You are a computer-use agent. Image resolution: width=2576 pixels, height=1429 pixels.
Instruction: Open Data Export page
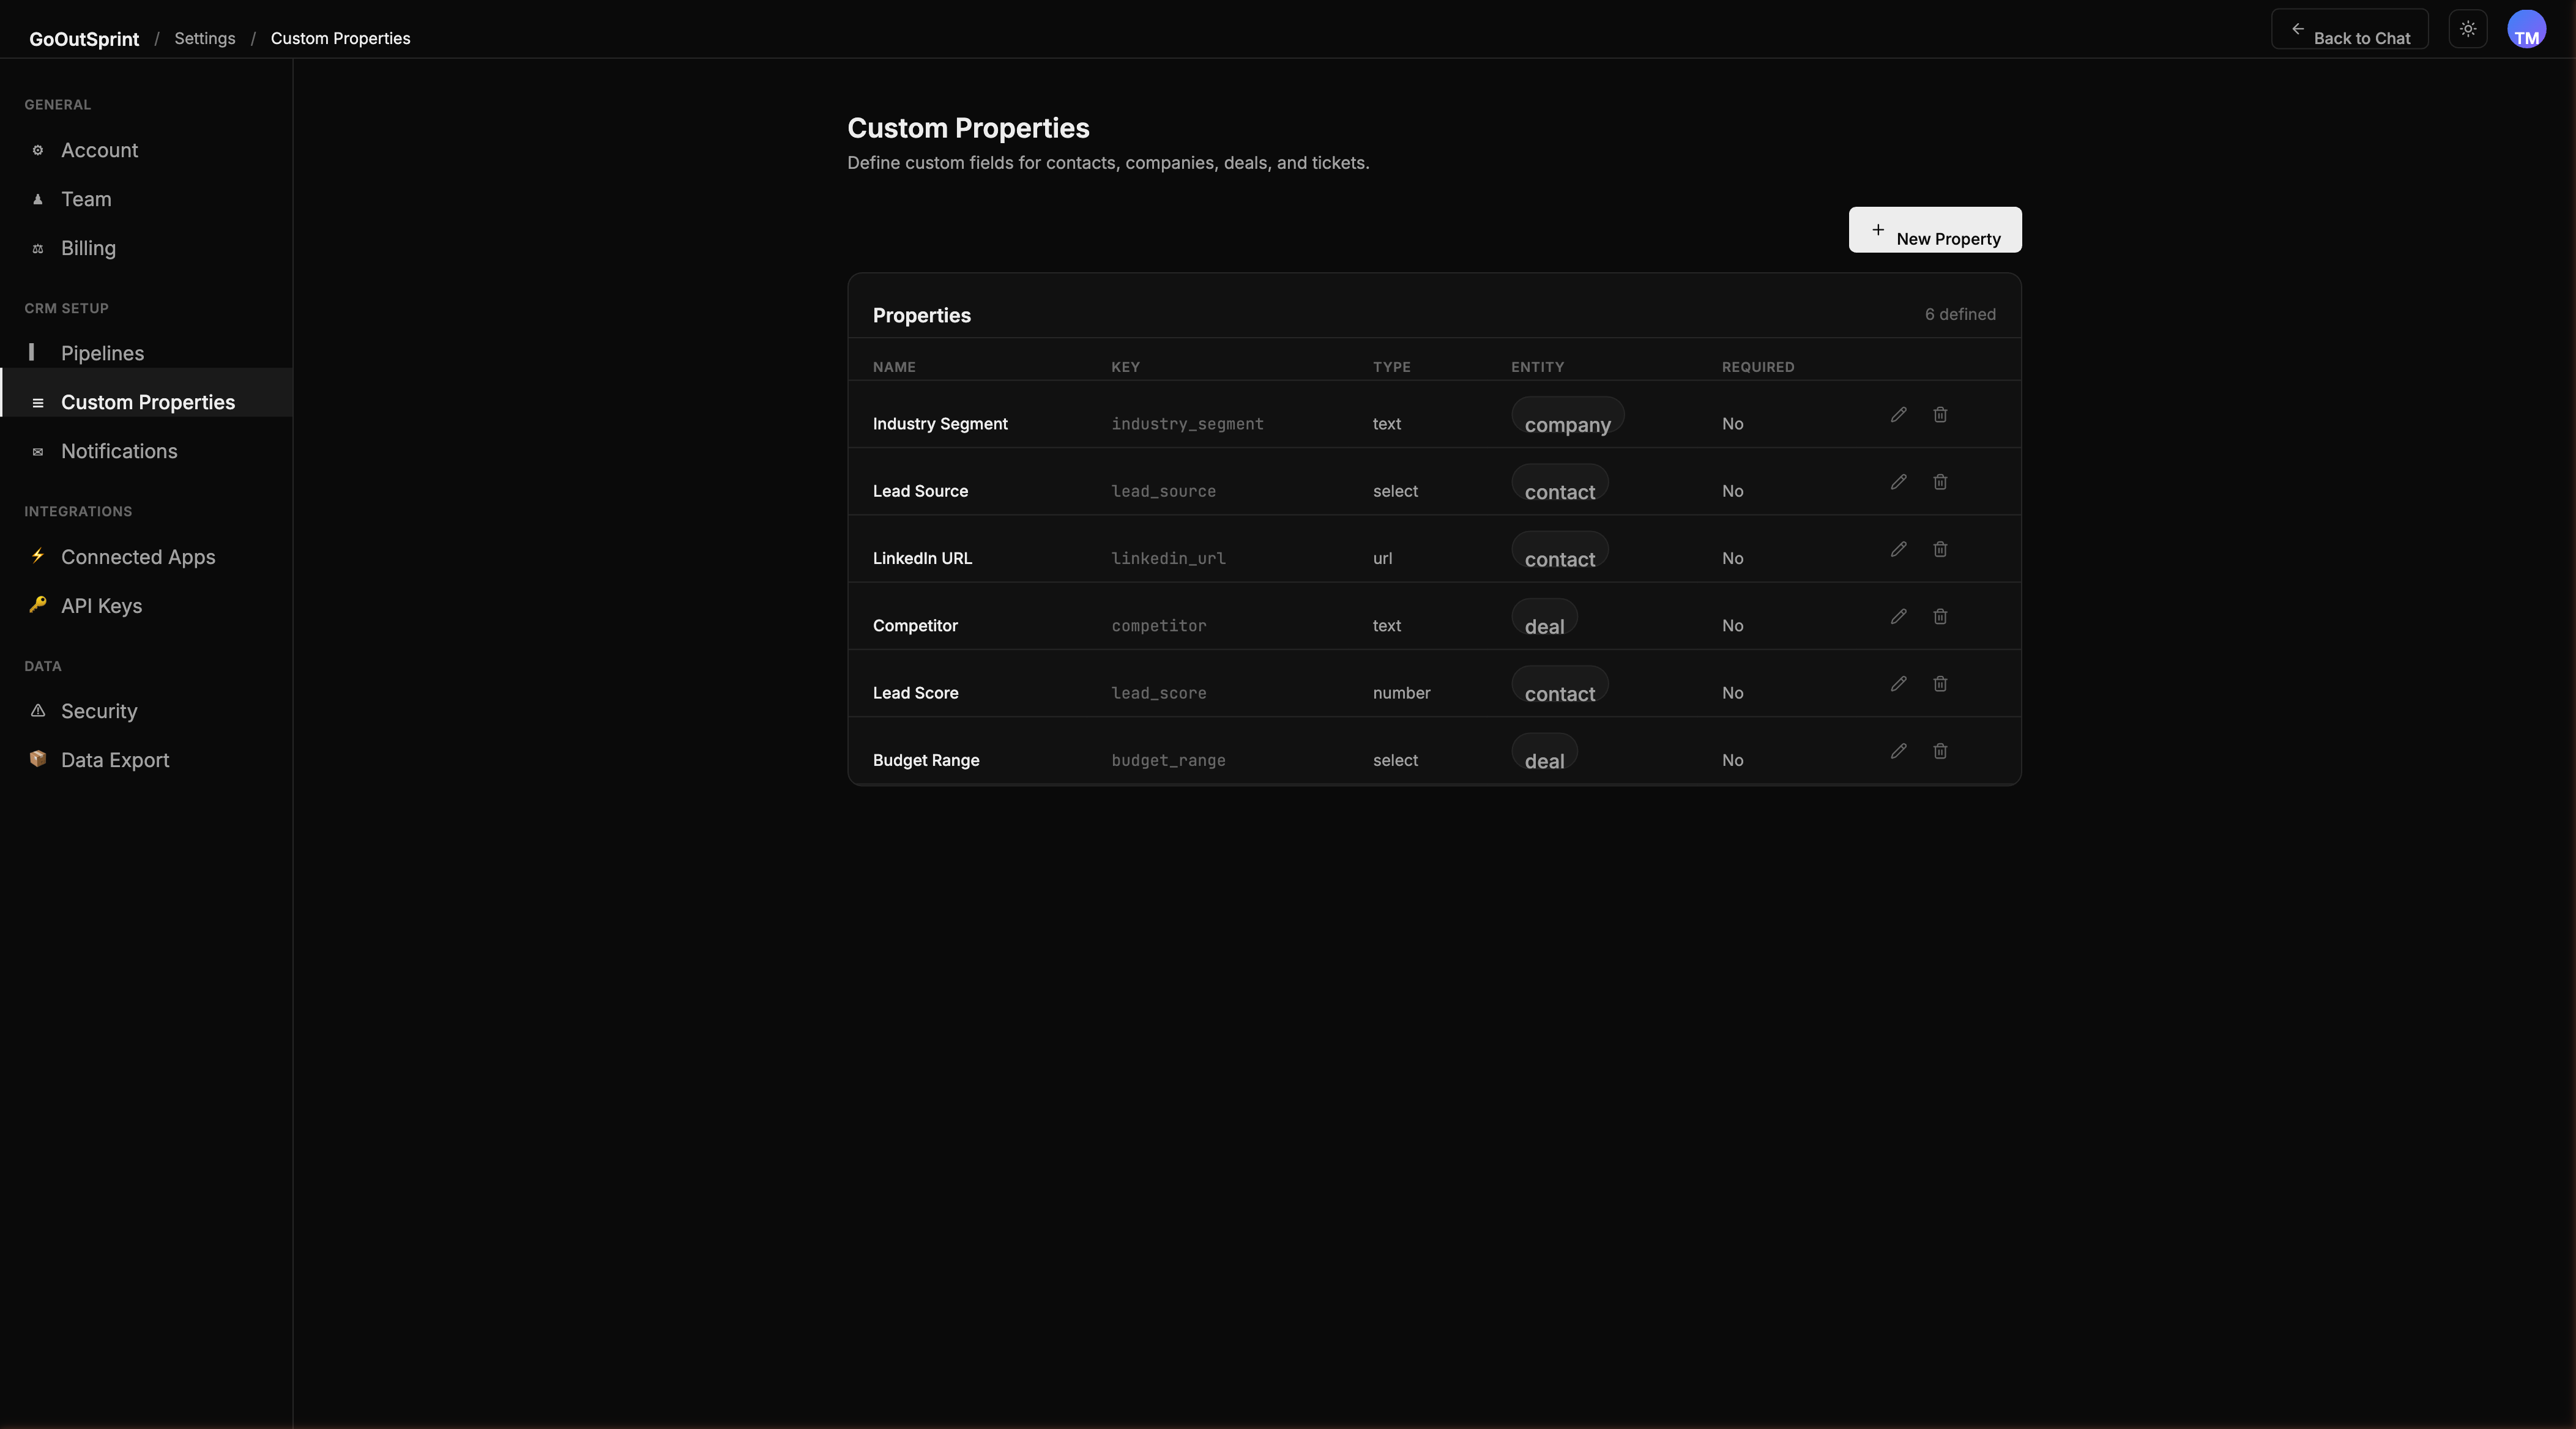(x=115, y=760)
